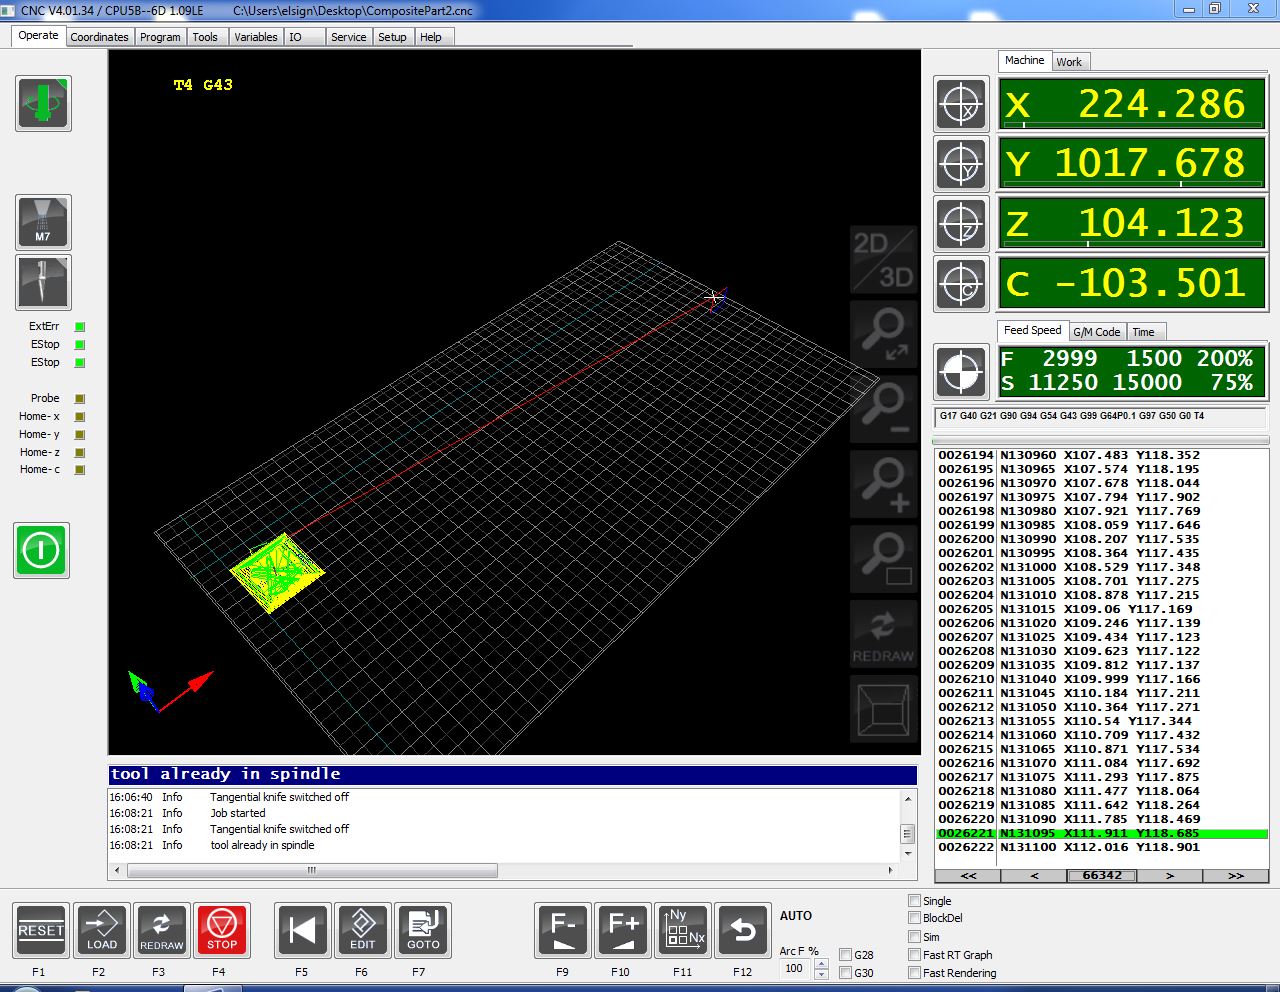The image size is (1280, 992).
Task: Switch to Work coordinates tab
Action: (x=1068, y=62)
